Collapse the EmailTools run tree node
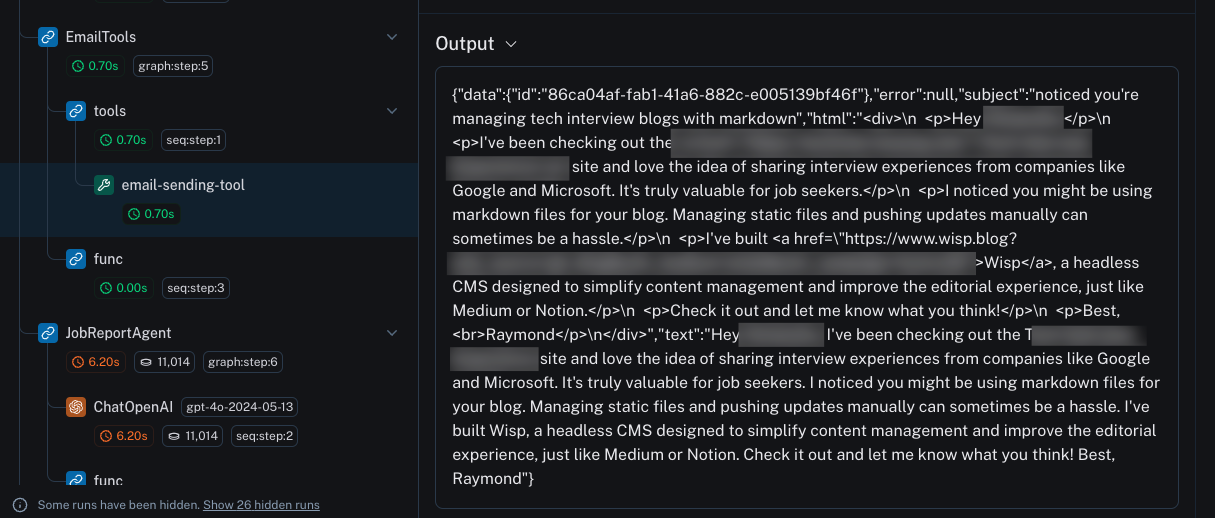This screenshot has width=1215, height=518. point(392,37)
